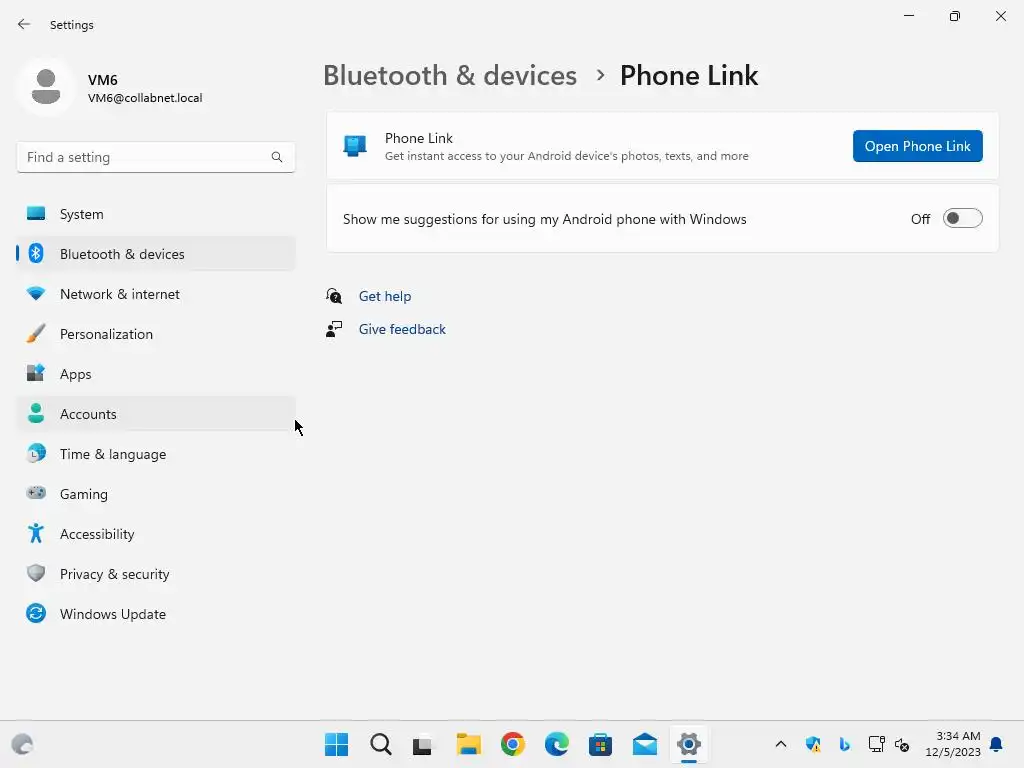Open Windows Security tray icon
1024x768 pixels.
[813, 744]
